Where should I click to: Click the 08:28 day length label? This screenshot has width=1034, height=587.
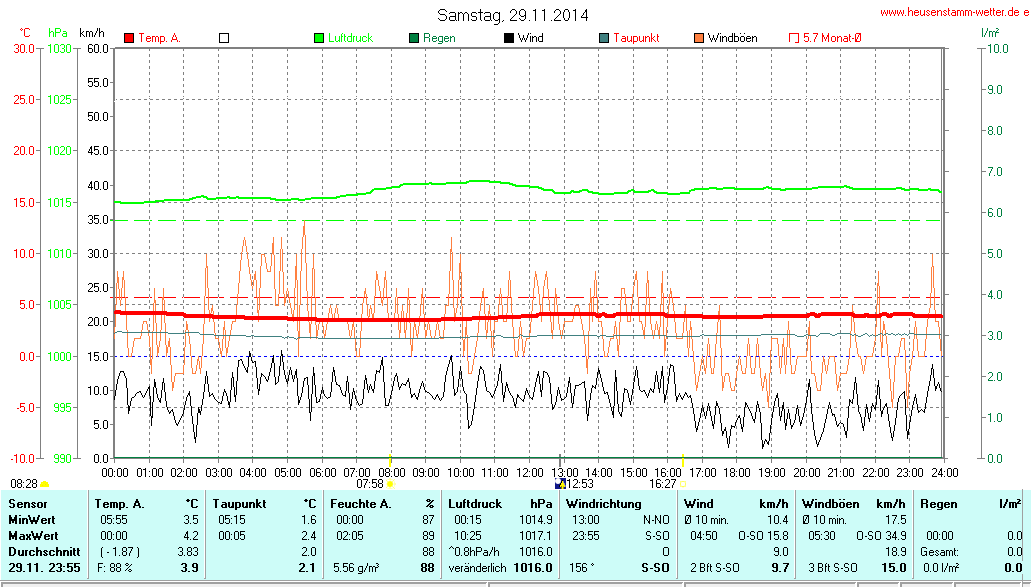tap(24, 484)
